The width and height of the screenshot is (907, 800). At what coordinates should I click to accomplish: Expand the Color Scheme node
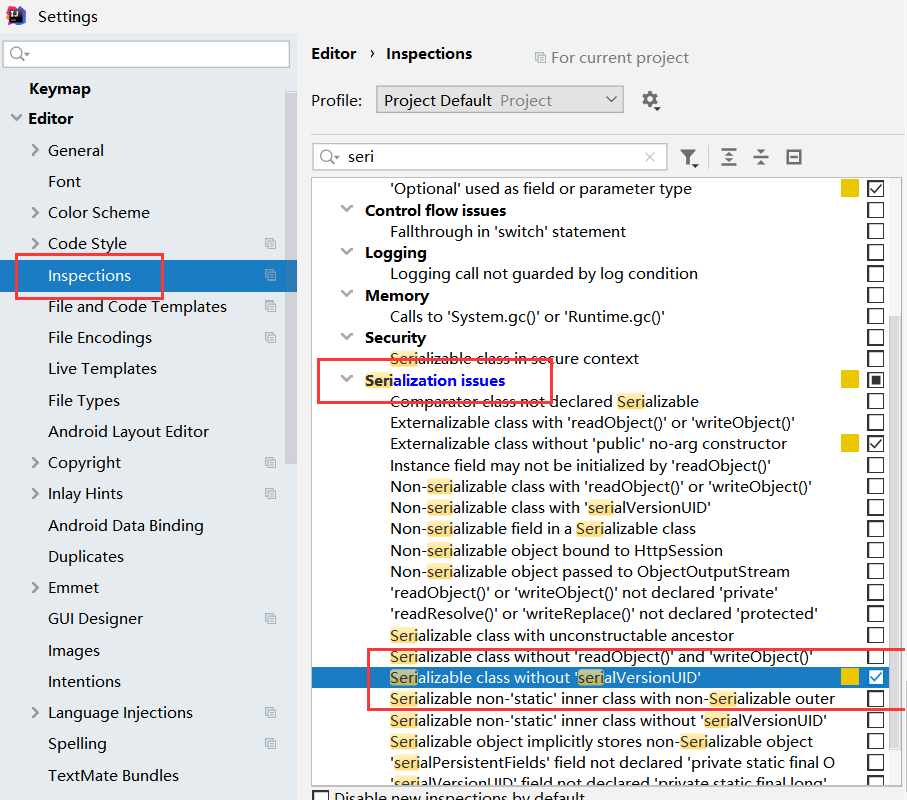(x=35, y=212)
